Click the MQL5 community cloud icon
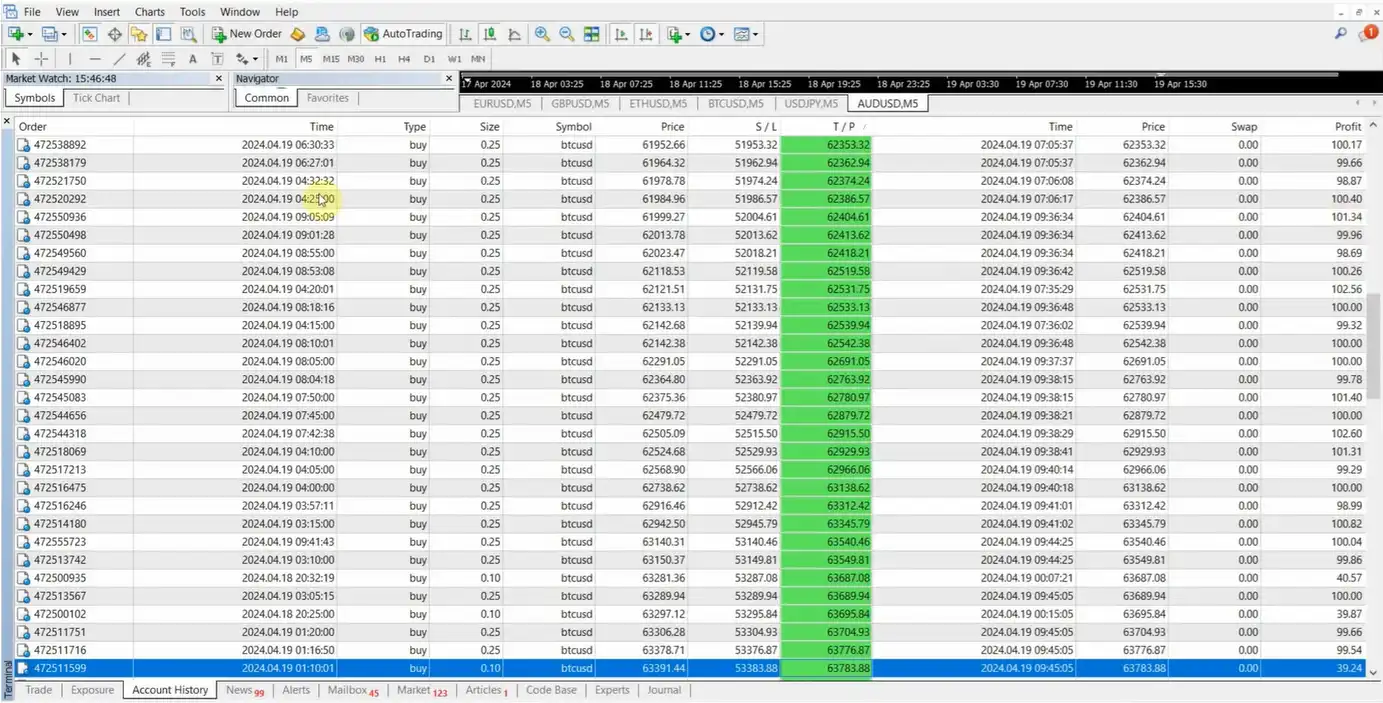Image resolution: width=1383 pixels, height=703 pixels. (322, 34)
